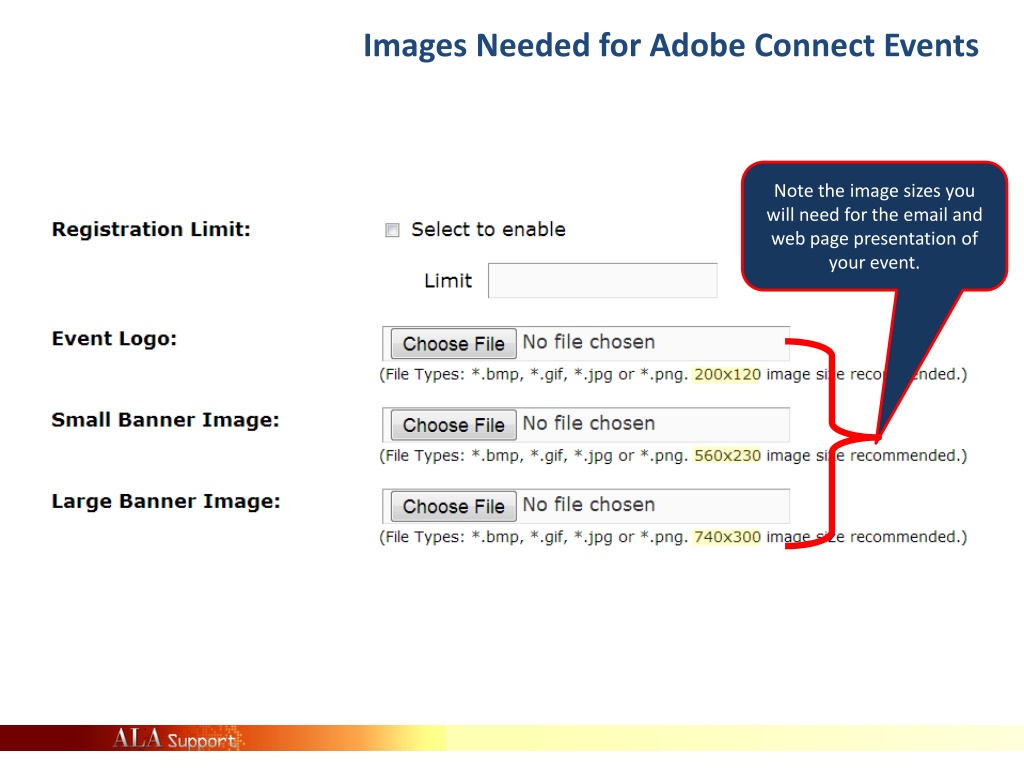Click the 'Select to enable' label text
Image resolution: width=1024 pixels, height=768 pixels.
coord(488,230)
